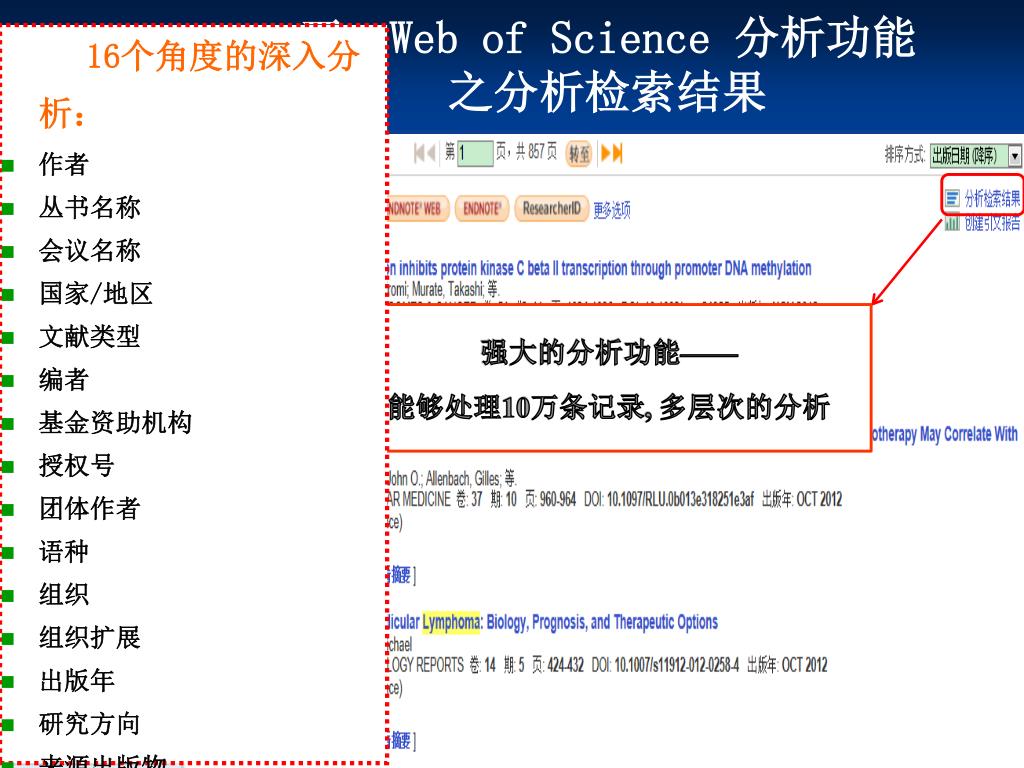Click the 创建引文报告 bar chart icon
1024x768 pixels.
[x=952, y=223]
